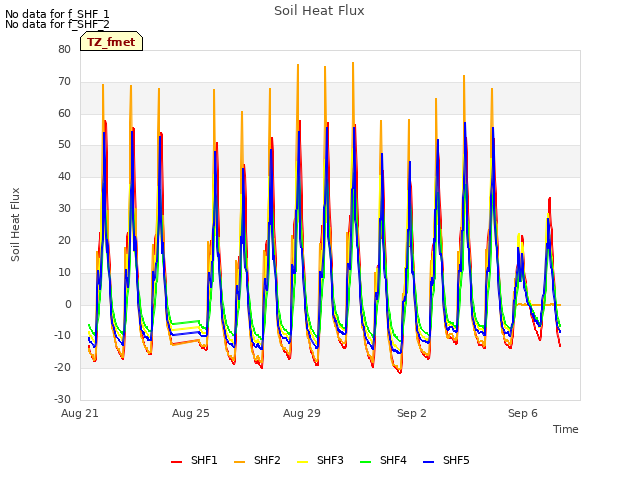This screenshot has height=480, width=640.
Task: Click the vertical Soil Heat Flux axis title
Action: (16, 224)
